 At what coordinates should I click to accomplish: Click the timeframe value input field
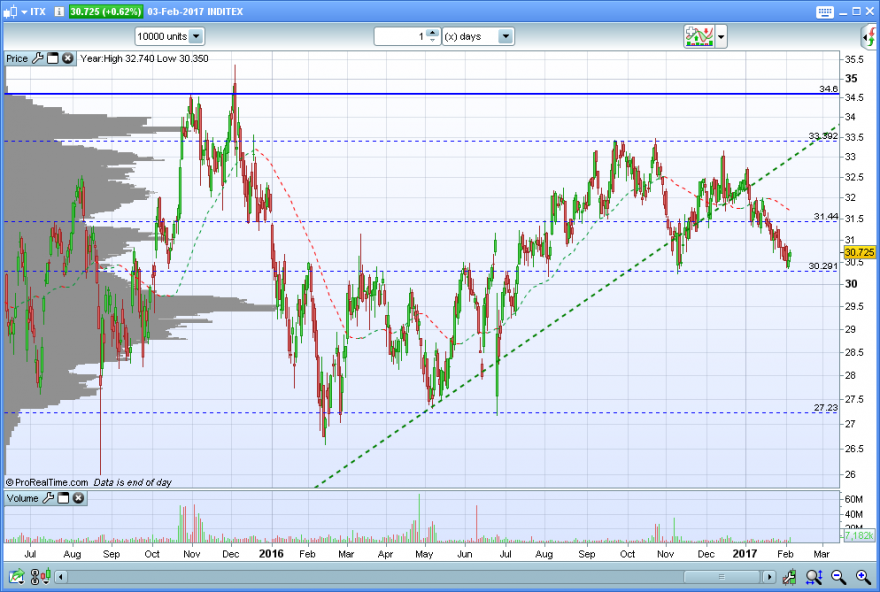click(401, 36)
